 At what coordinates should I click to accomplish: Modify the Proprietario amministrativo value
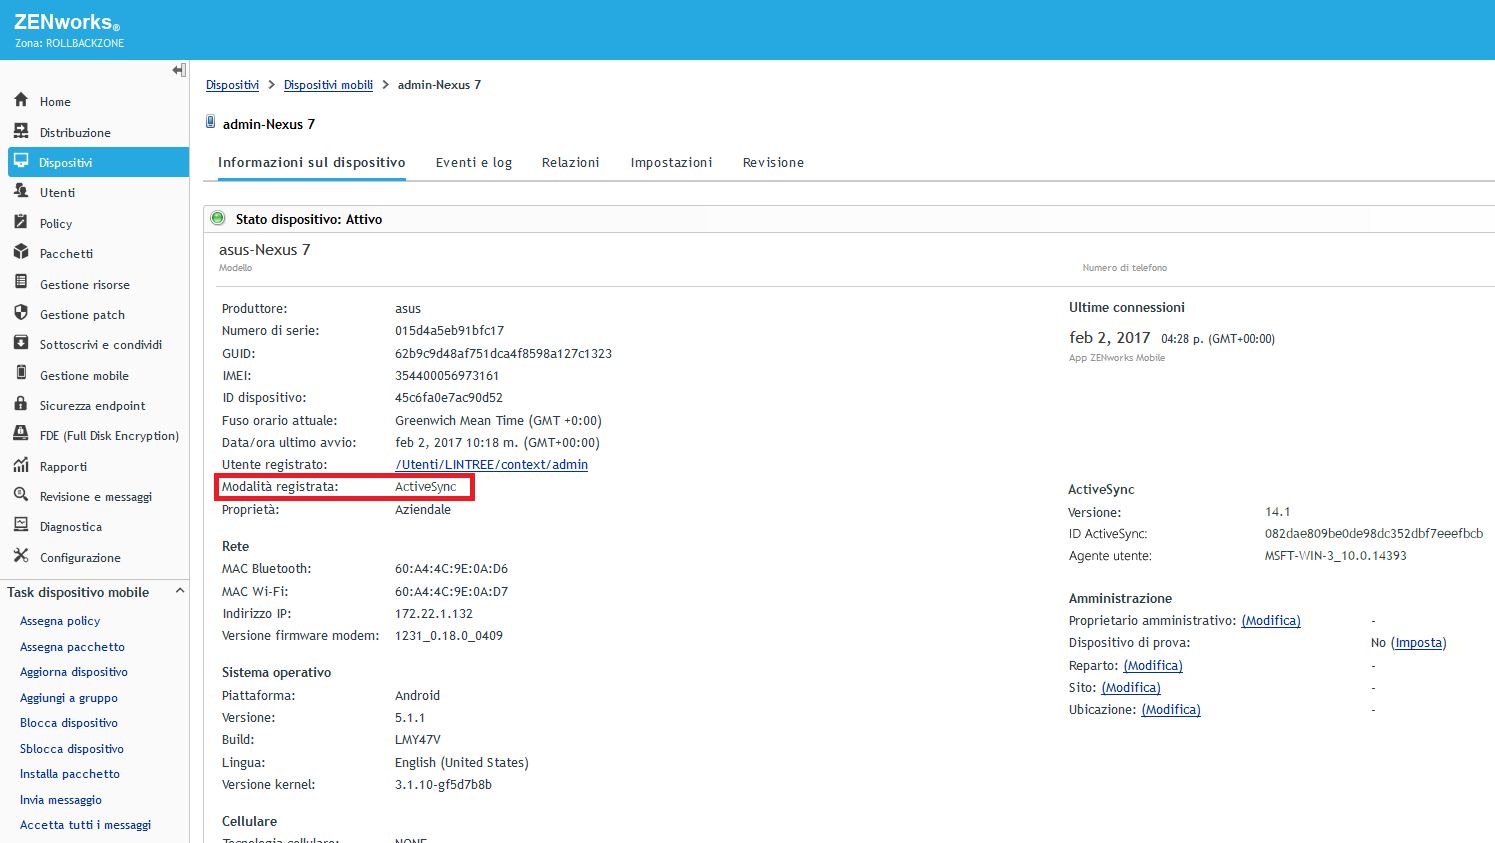pyautogui.click(x=1271, y=621)
